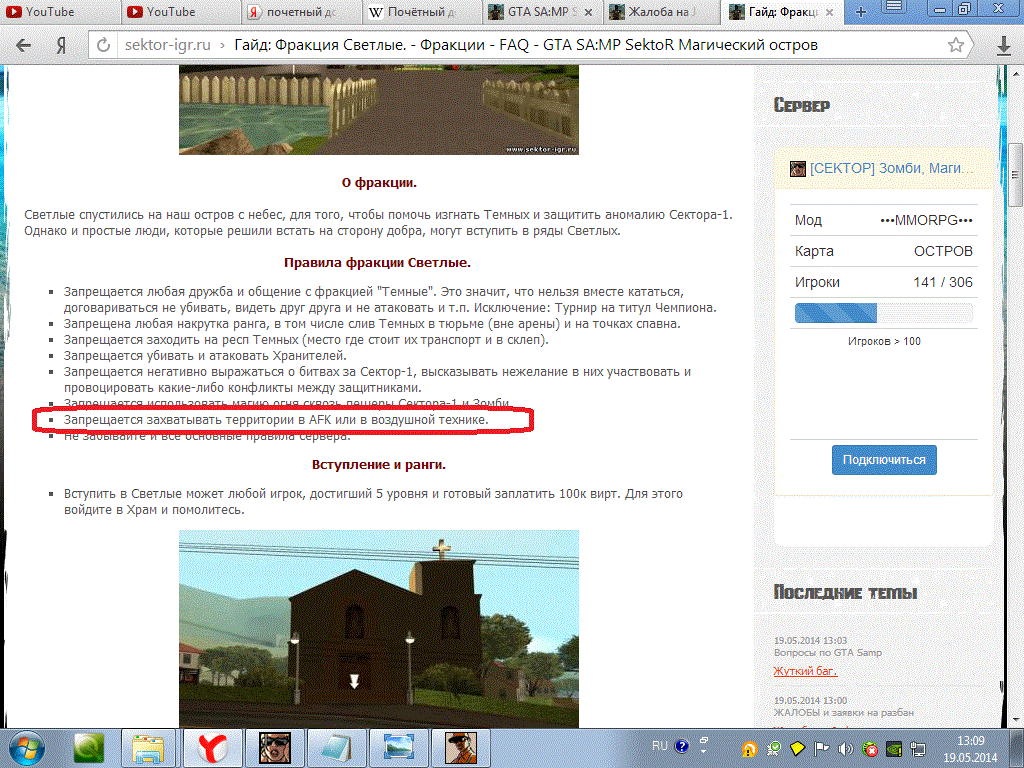Click the '141 / 306' players value

[942, 282]
